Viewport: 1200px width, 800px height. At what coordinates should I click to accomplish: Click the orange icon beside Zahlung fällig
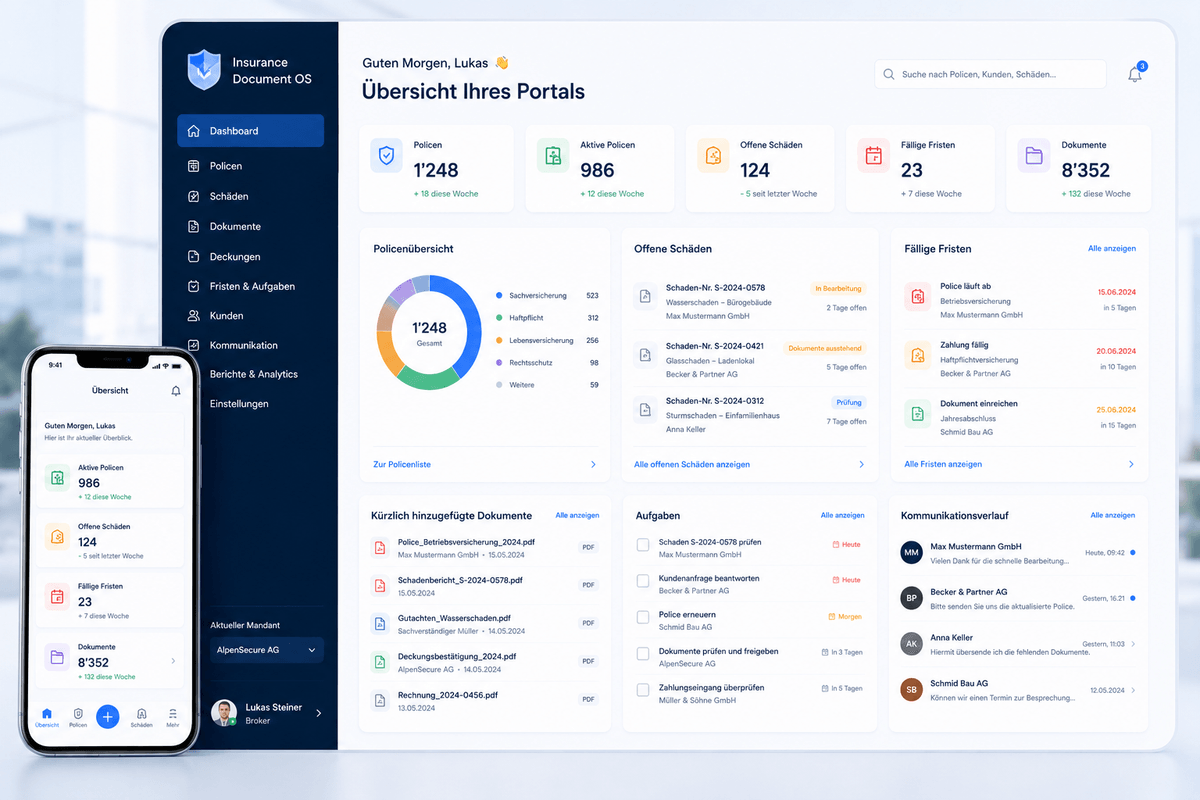point(918,355)
